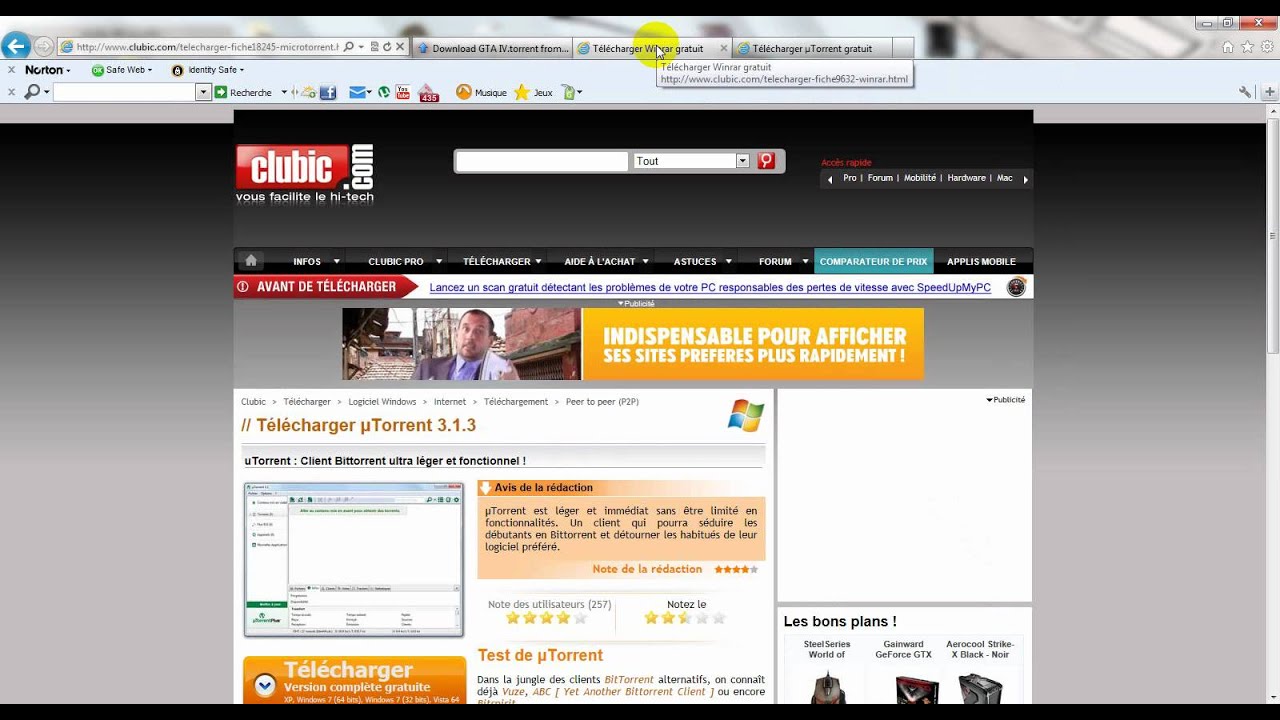The width and height of the screenshot is (1280, 720).
Task: Click the toolbar wrench settings icon
Action: (x=1245, y=92)
